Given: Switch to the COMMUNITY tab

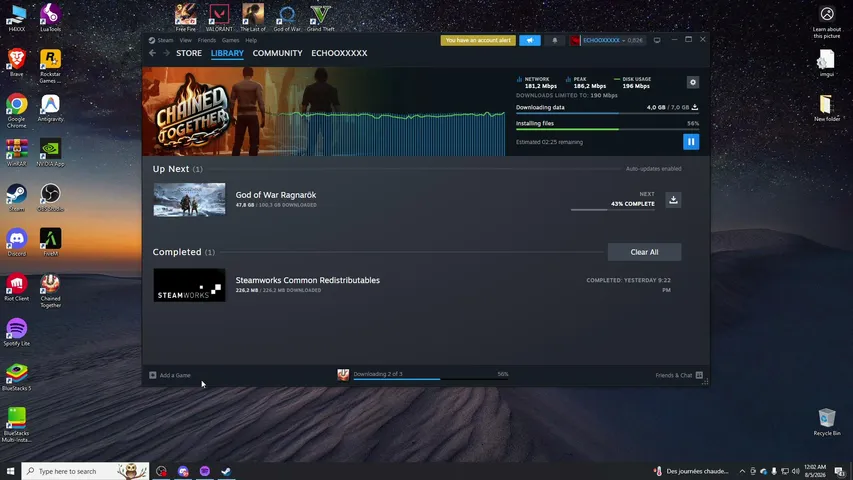Looking at the screenshot, I should pyautogui.click(x=277, y=53).
